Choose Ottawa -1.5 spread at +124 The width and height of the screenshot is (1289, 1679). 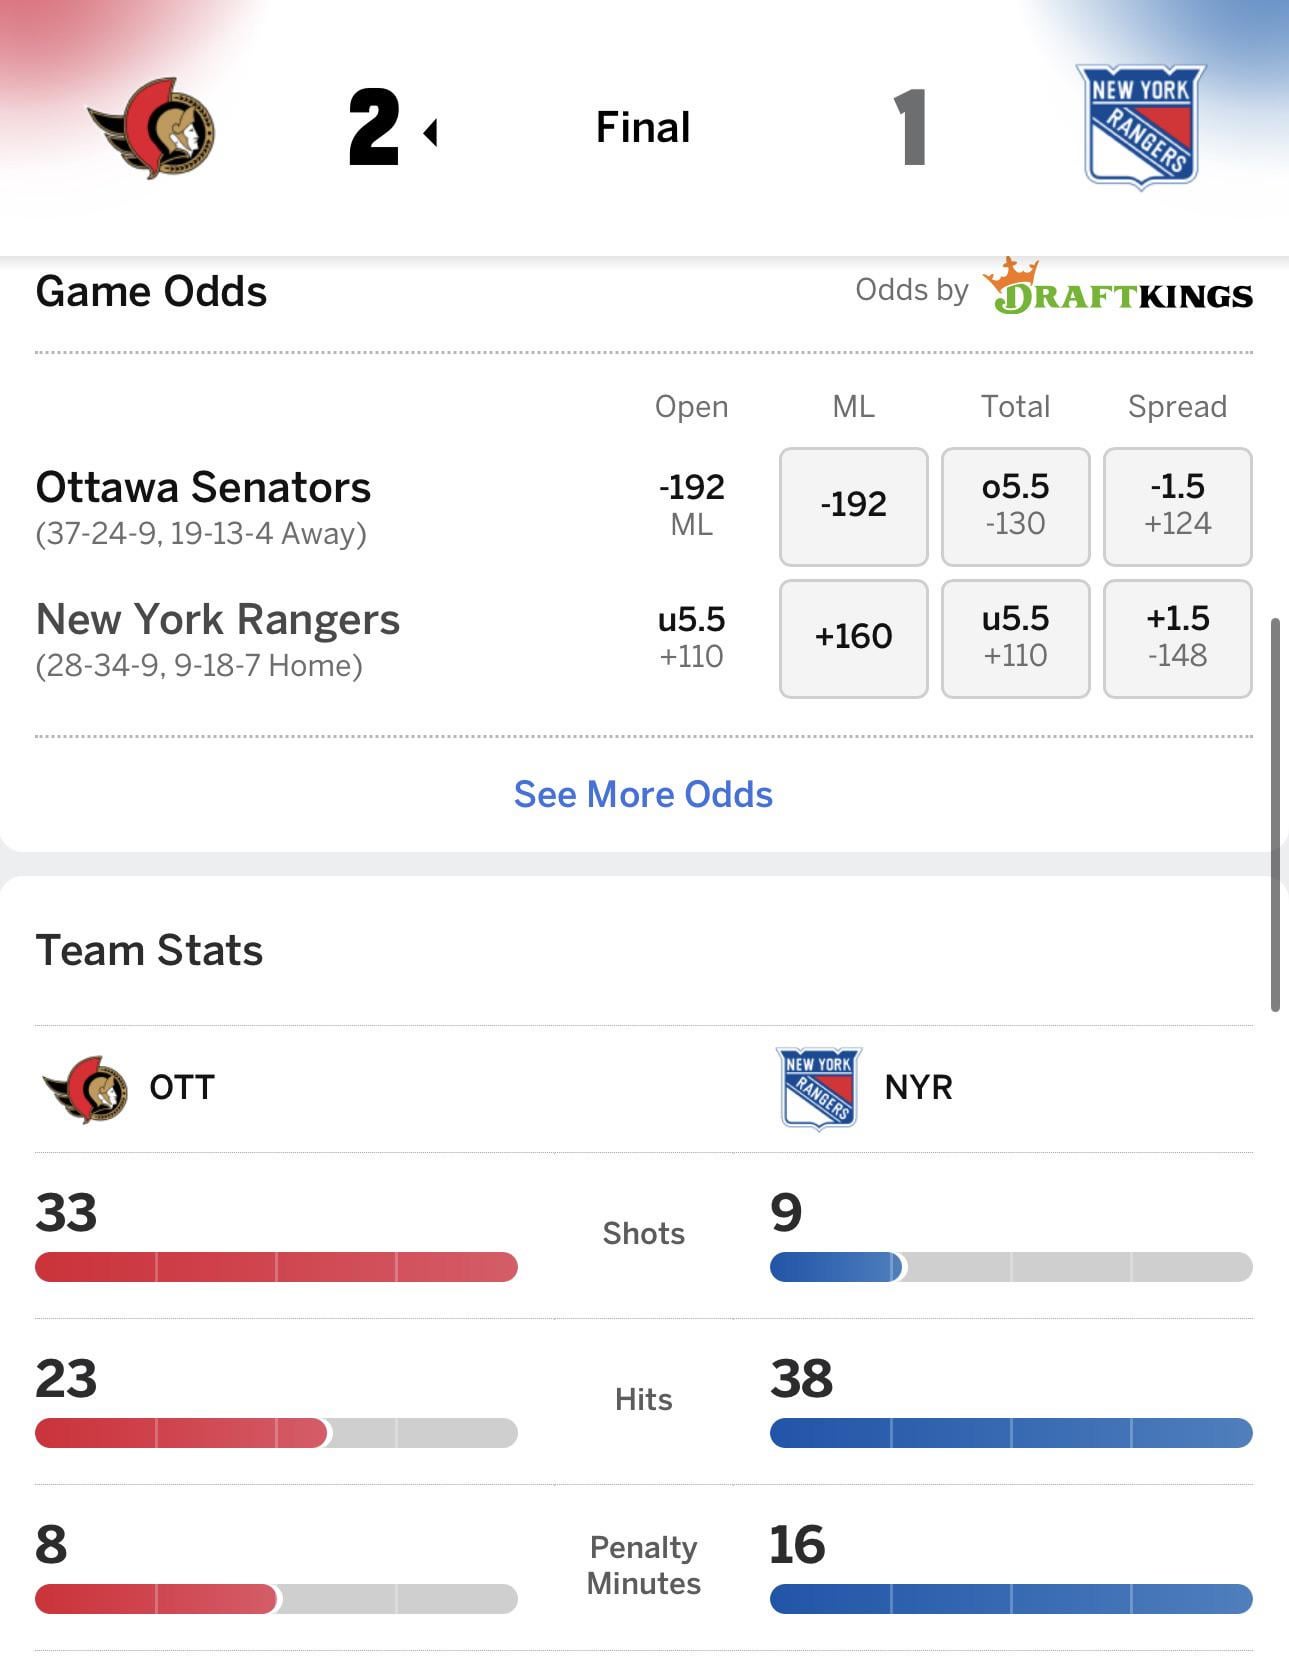(1177, 505)
